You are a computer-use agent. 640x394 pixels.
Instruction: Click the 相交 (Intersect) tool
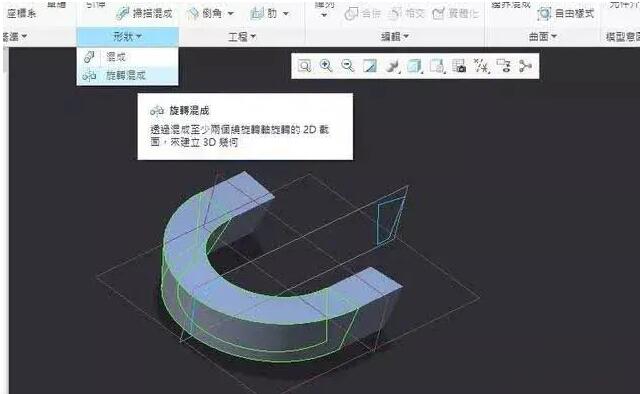(406, 13)
